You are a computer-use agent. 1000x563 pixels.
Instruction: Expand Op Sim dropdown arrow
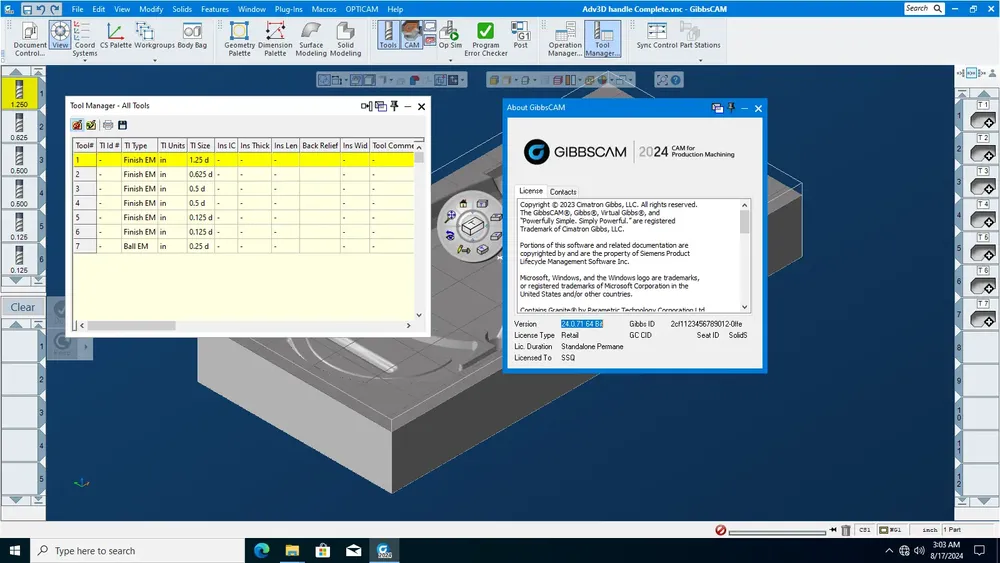coord(450,61)
